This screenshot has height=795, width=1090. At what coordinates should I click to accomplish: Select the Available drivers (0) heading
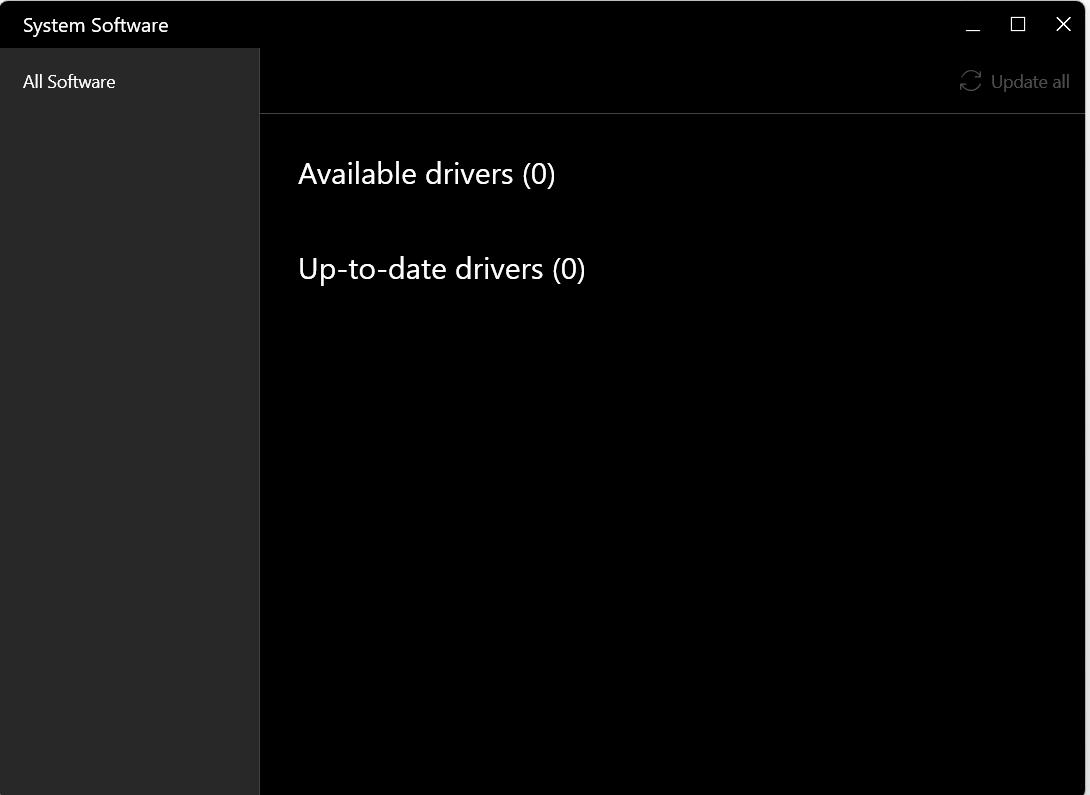(426, 174)
